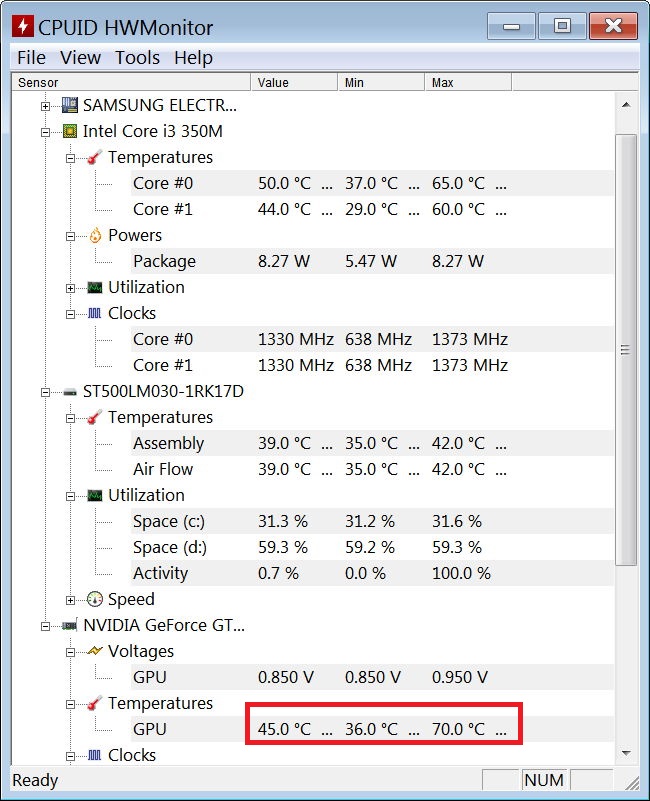Click the flame icon beside Powers
Image resolution: width=650 pixels, height=801 pixels.
point(95,235)
